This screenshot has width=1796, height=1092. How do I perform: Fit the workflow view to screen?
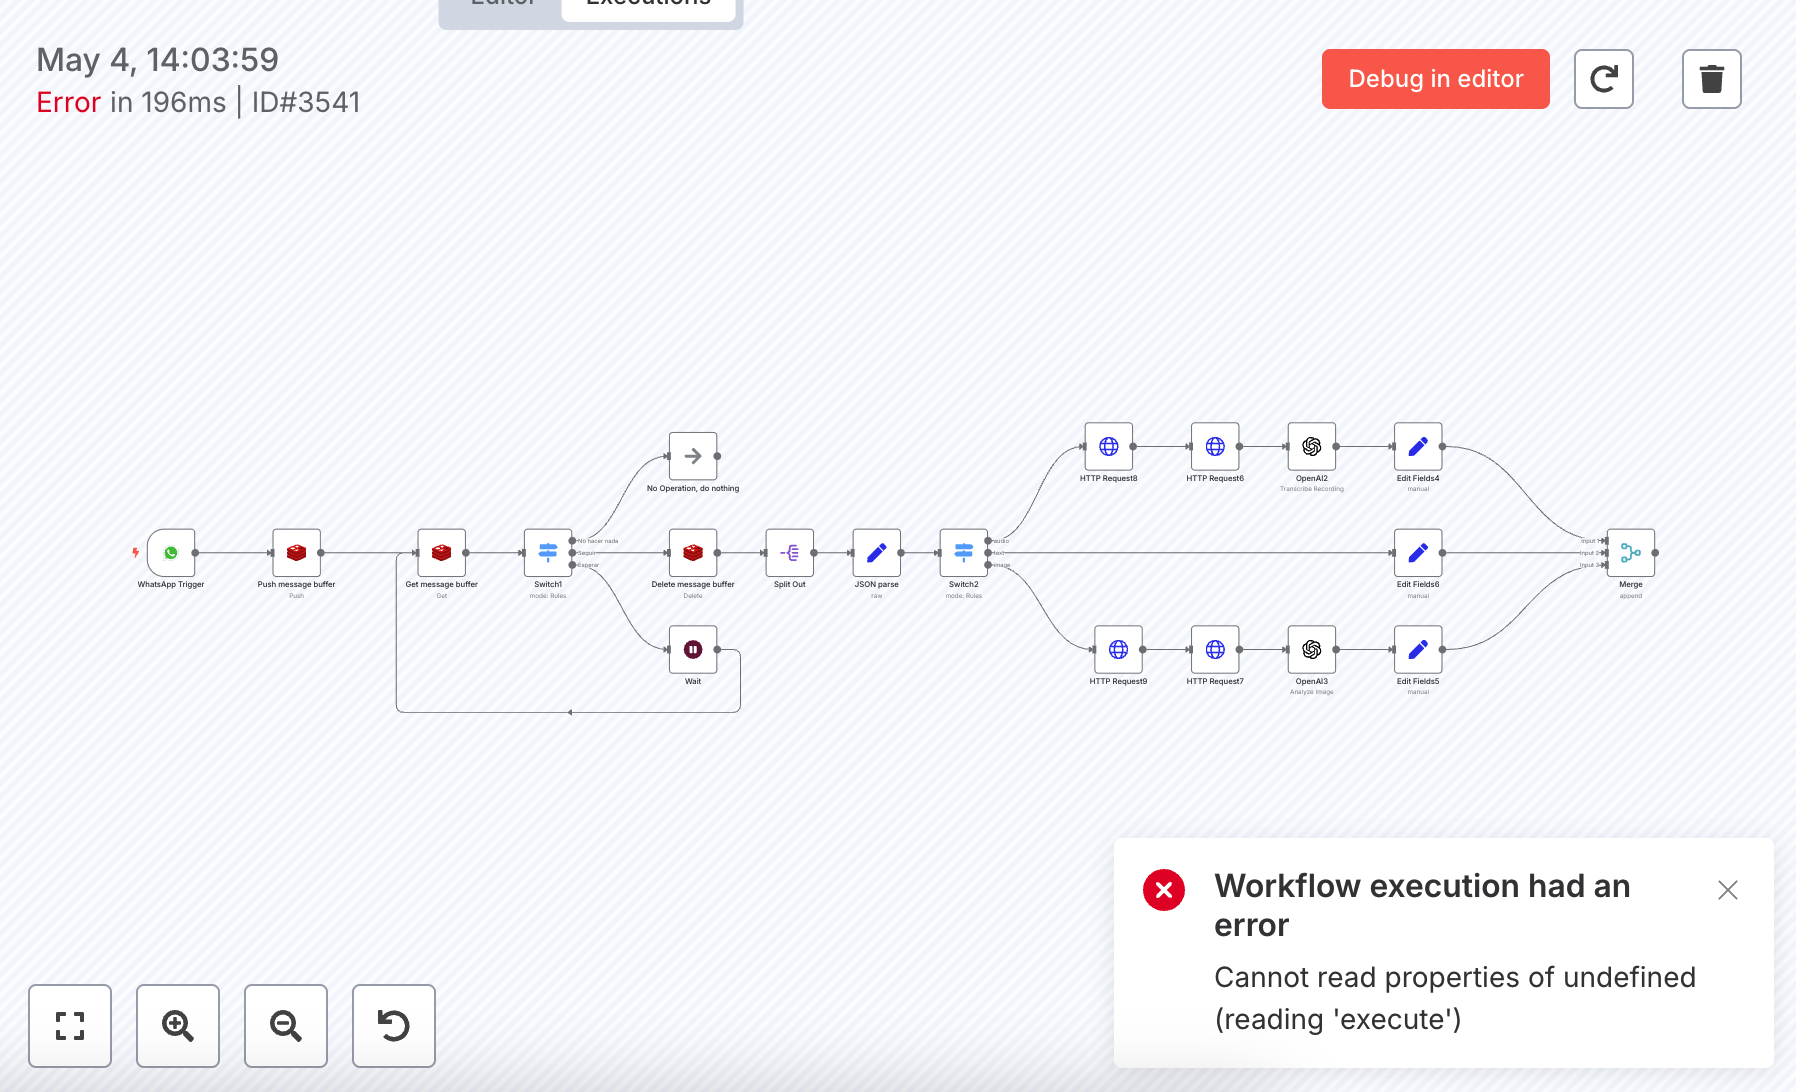pyautogui.click(x=70, y=1026)
